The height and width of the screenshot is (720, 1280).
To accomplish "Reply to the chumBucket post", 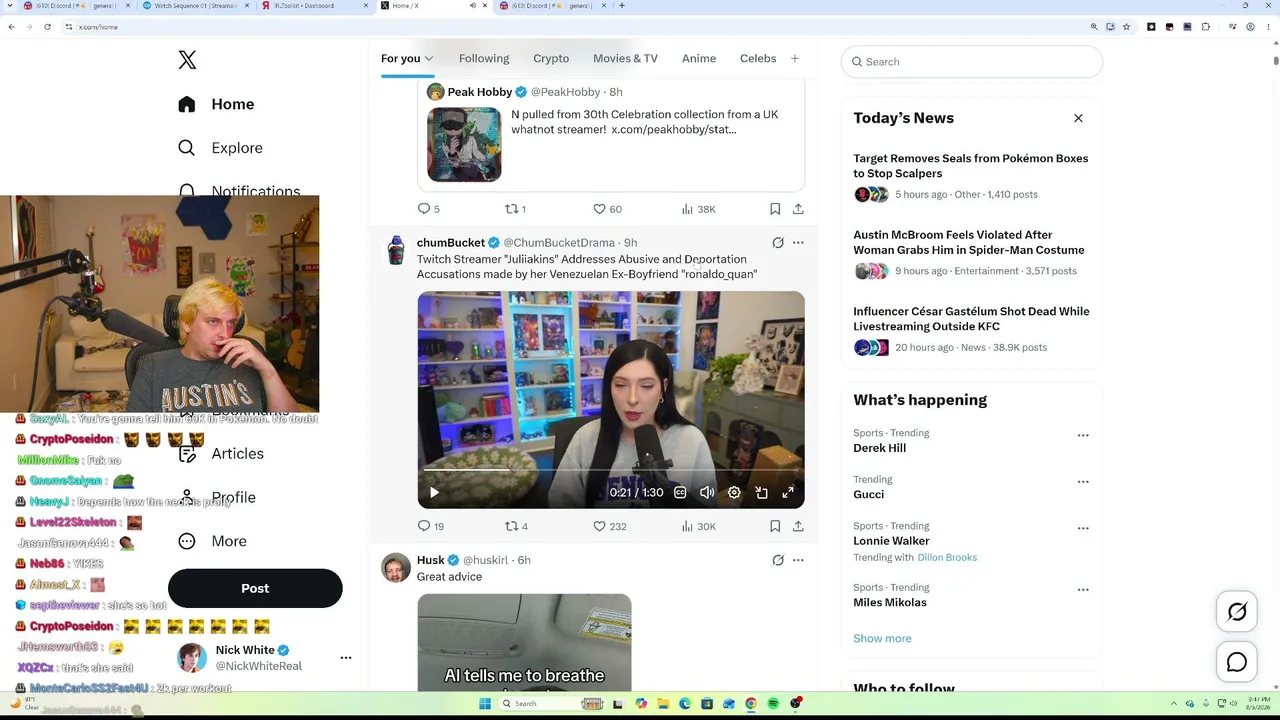I will tap(431, 526).
